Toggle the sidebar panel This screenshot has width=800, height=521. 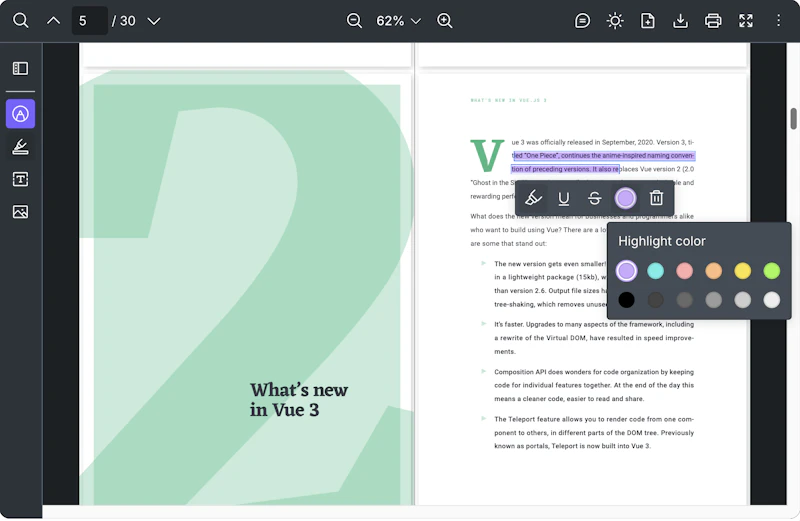pyautogui.click(x=20, y=68)
